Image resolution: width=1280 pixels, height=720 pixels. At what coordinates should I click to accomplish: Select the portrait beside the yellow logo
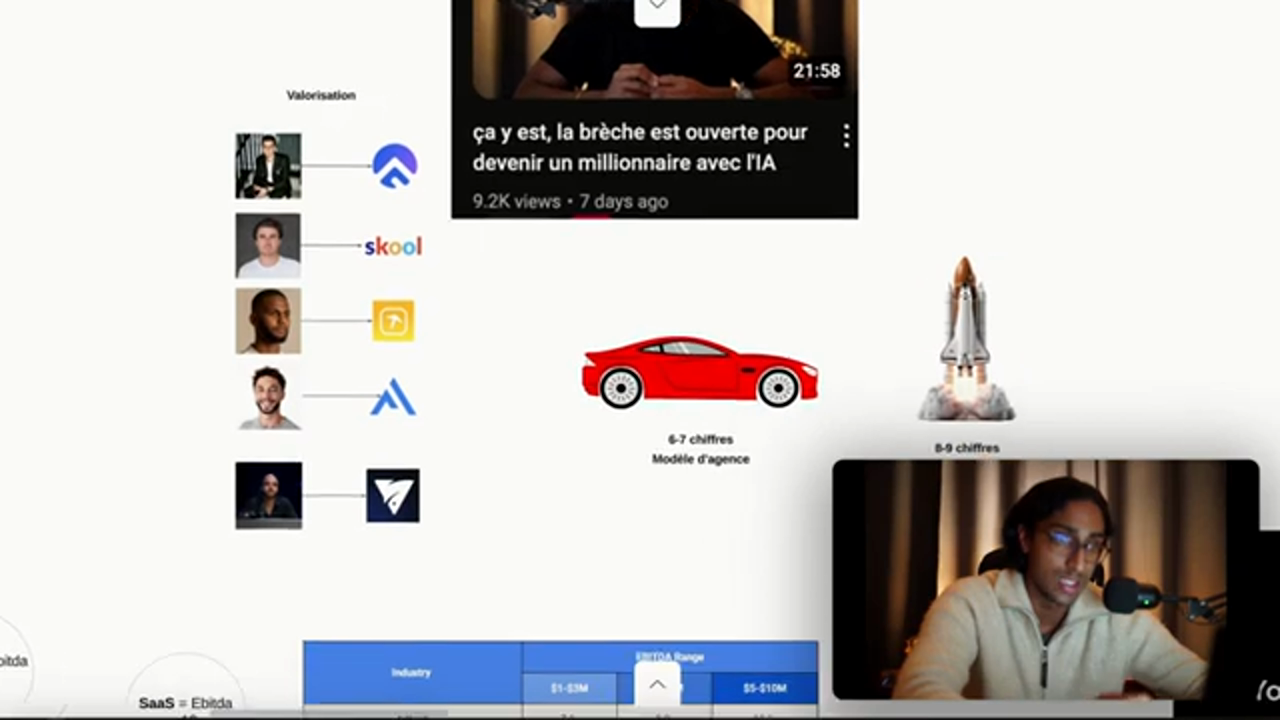[x=268, y=321]
